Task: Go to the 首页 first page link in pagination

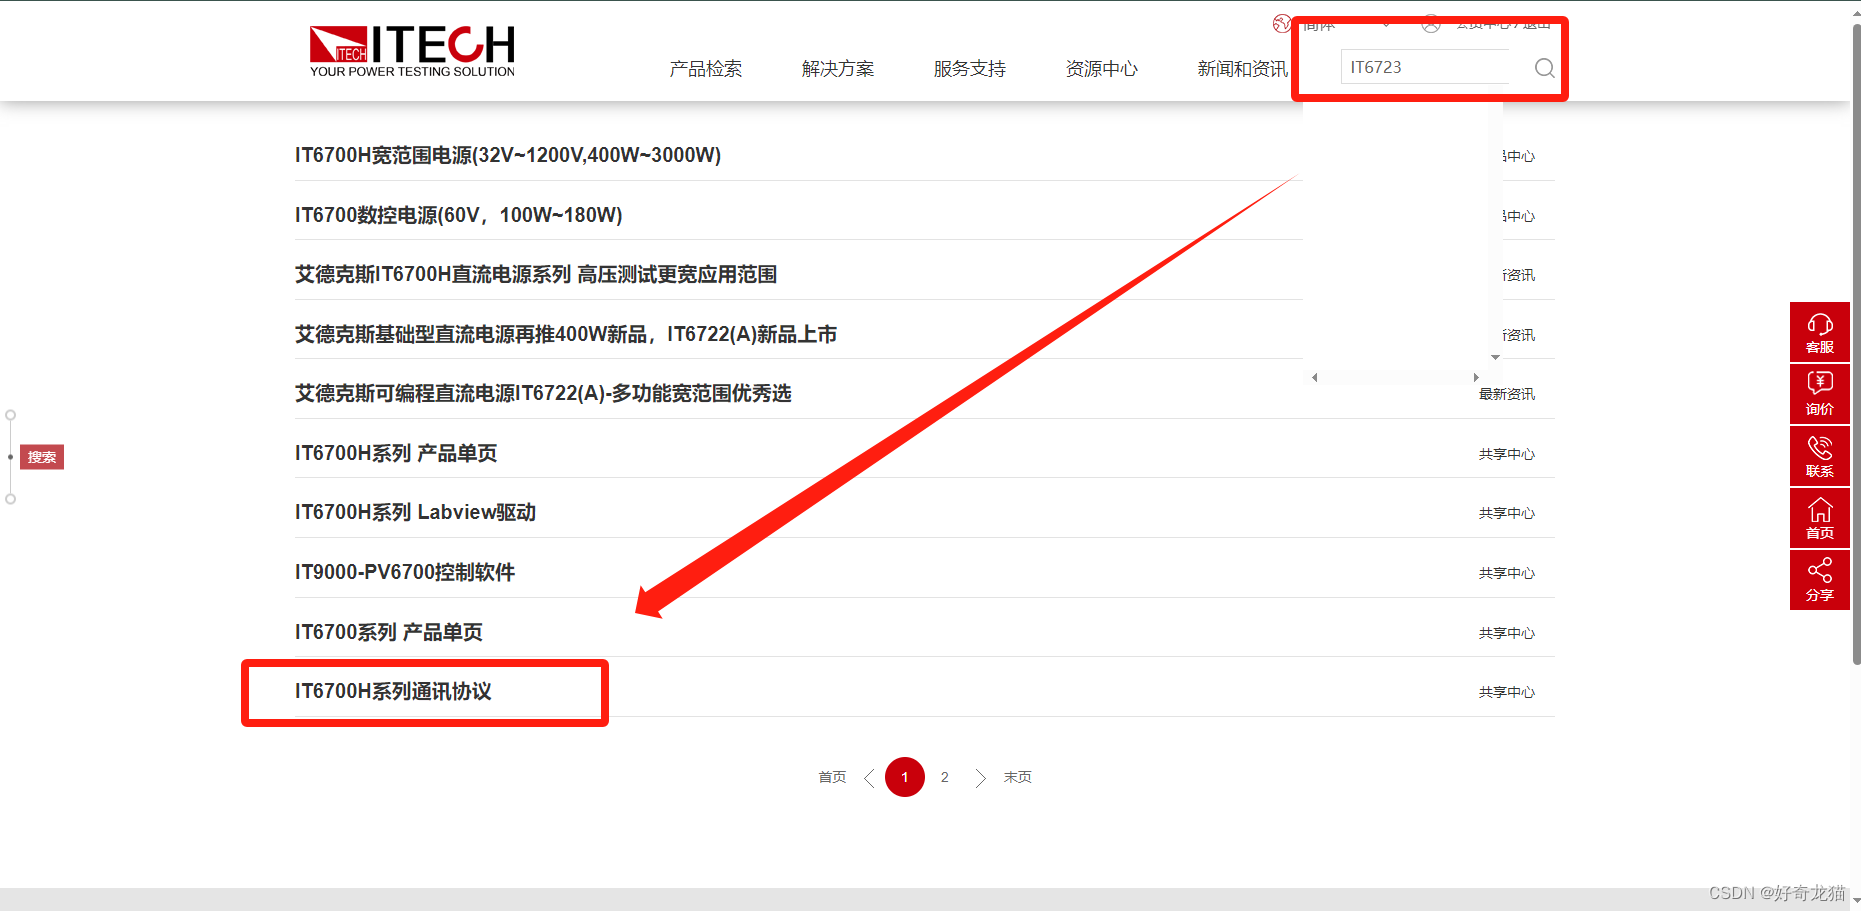Action: [832, 777]
